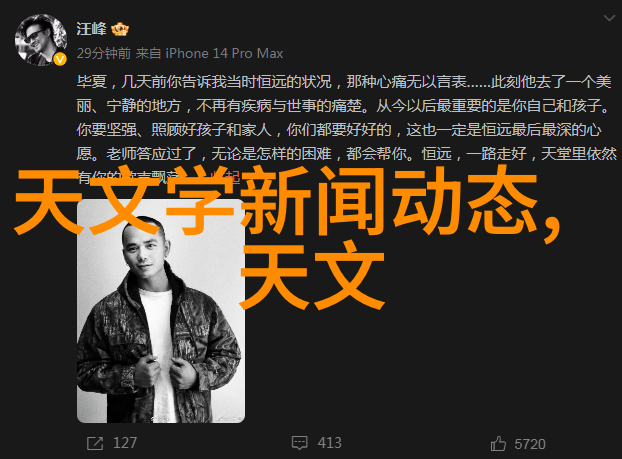
Task: Click the repost share icon
Action: tap(95, 443)
